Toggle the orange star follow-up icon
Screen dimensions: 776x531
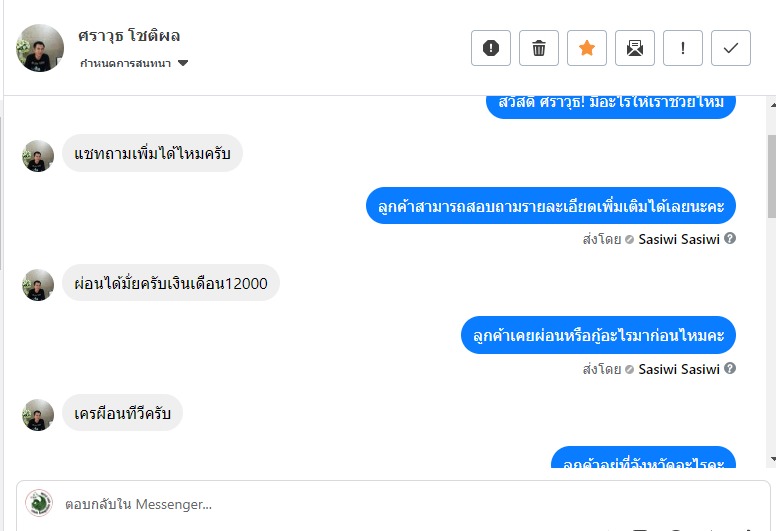586,48
